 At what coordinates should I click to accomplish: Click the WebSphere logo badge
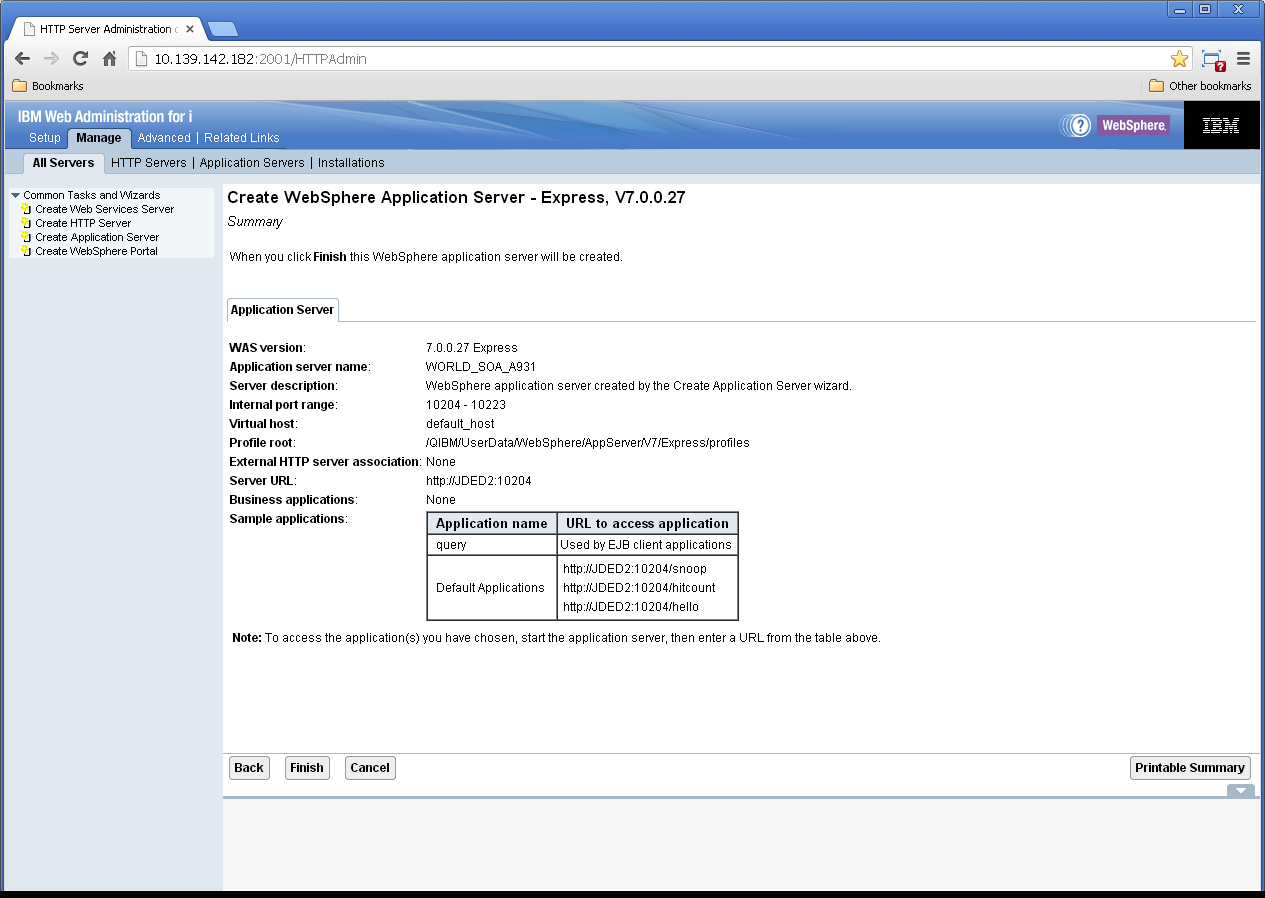[1133, 125]
